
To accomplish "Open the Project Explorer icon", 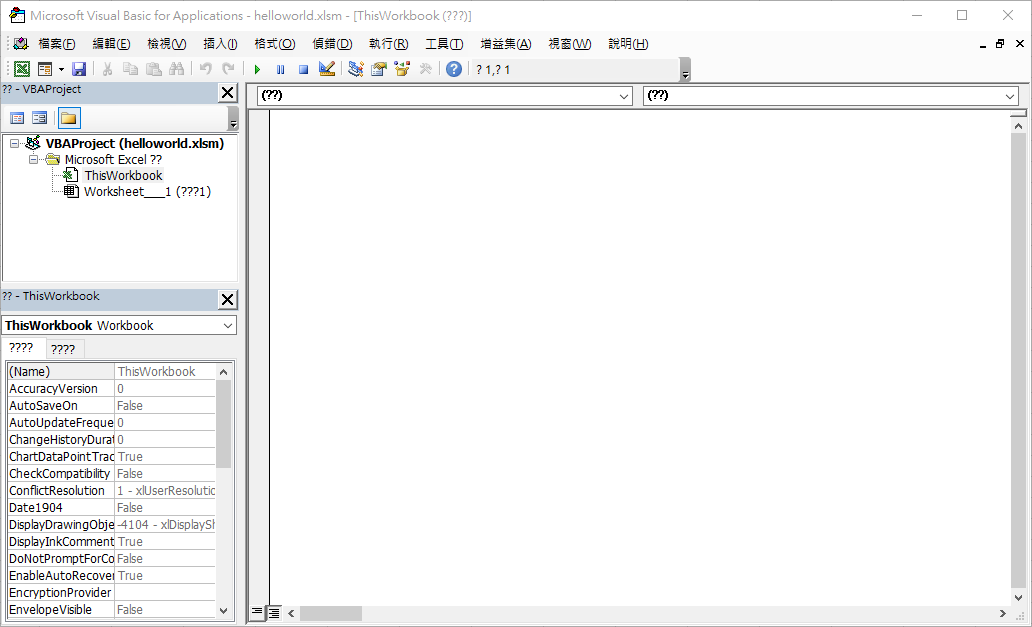I will pos(356,69).
